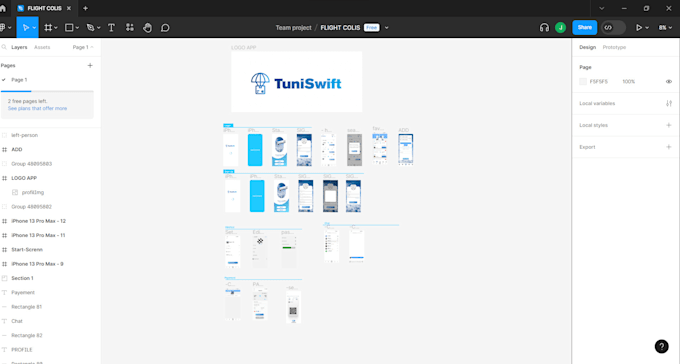The image size is (680, 364).
Task: Select the Hand tool
Action: point(147,28)
